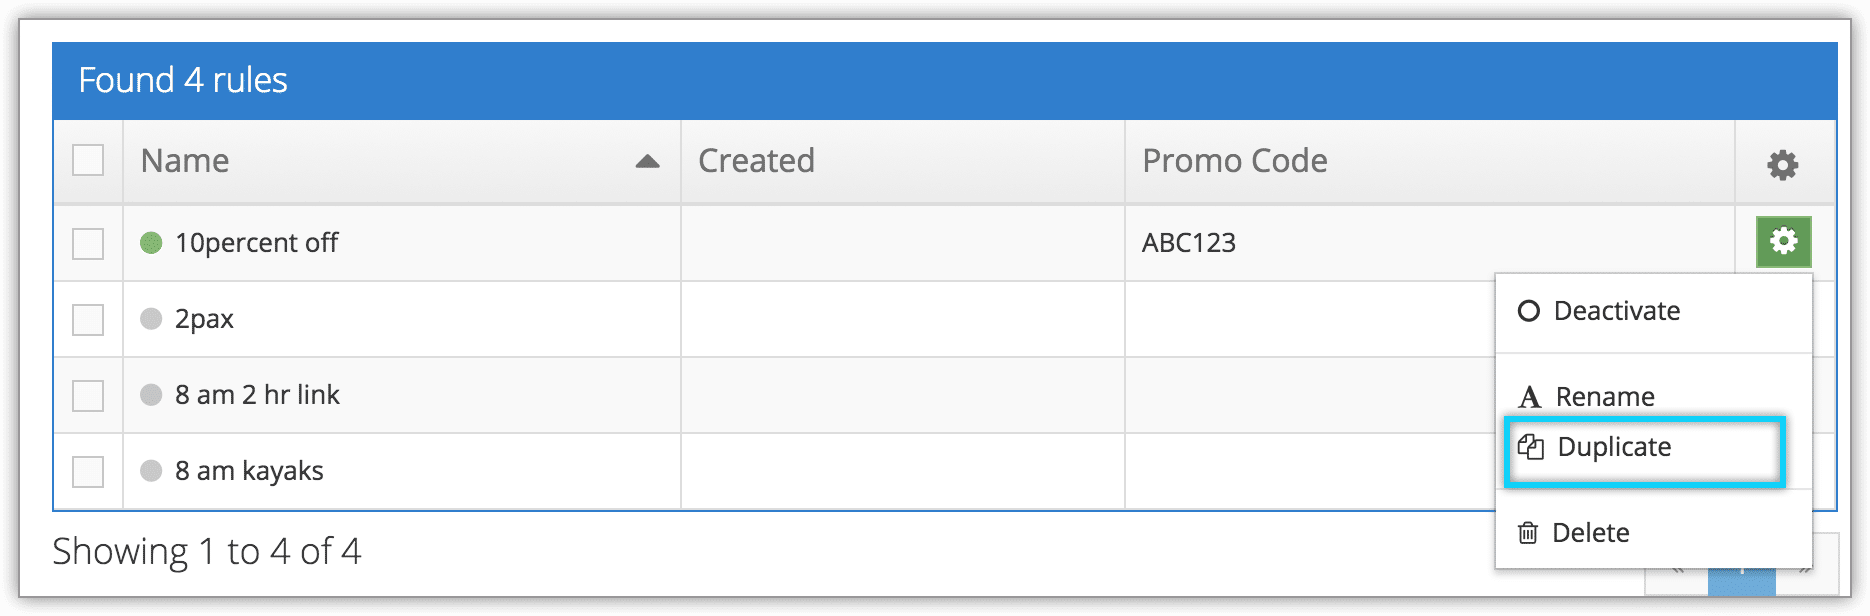1870x616 pixels.
Task: Open the 8 am 2 hr link rule
Action: [x=257, y=395]
